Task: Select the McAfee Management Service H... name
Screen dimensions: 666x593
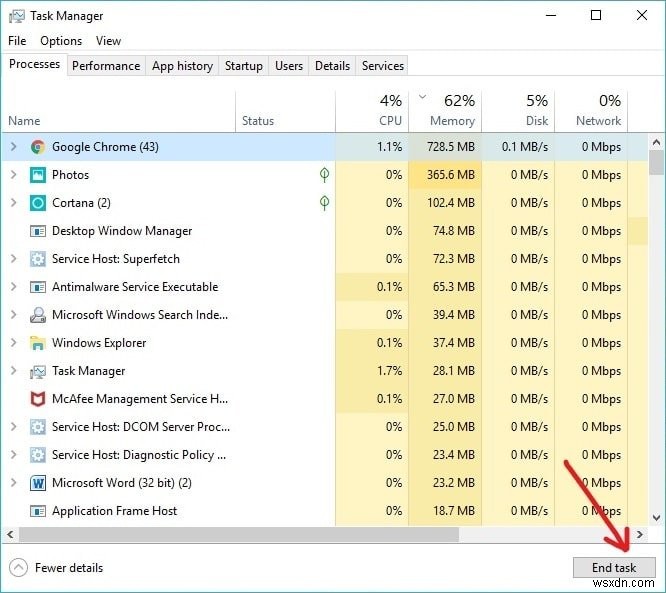Action: (140, 399)
